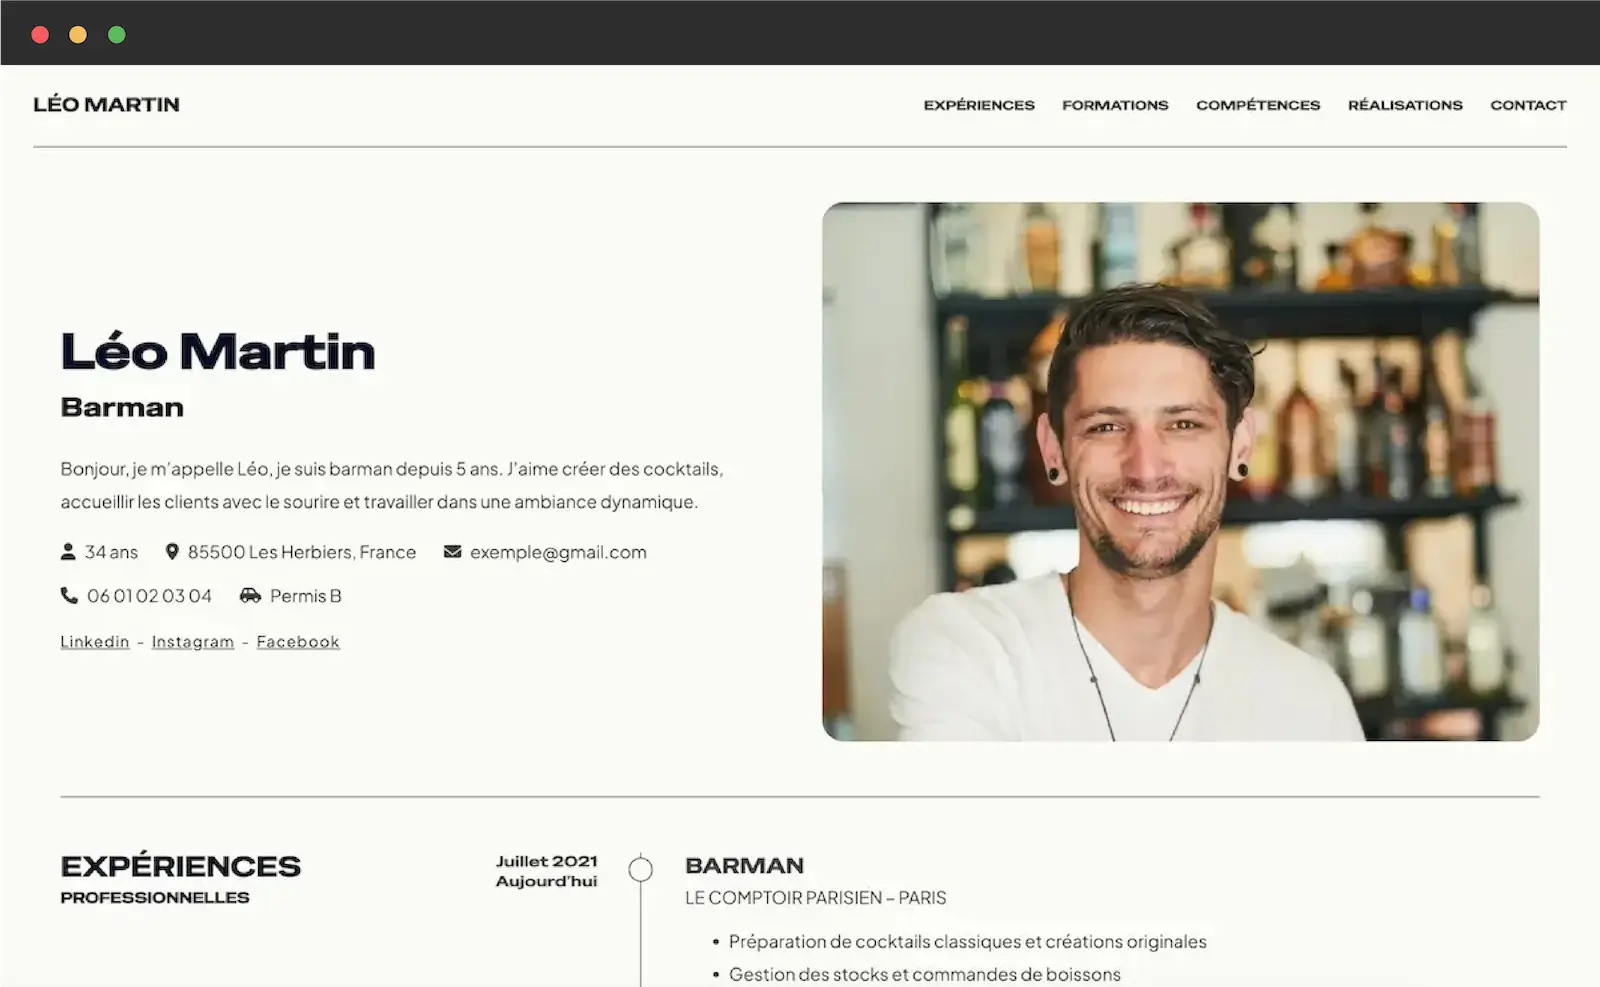Click the bartender profile photo
Image resolution: width=1600 pixels, height=987 pixels.
(x=1180, y=472)
